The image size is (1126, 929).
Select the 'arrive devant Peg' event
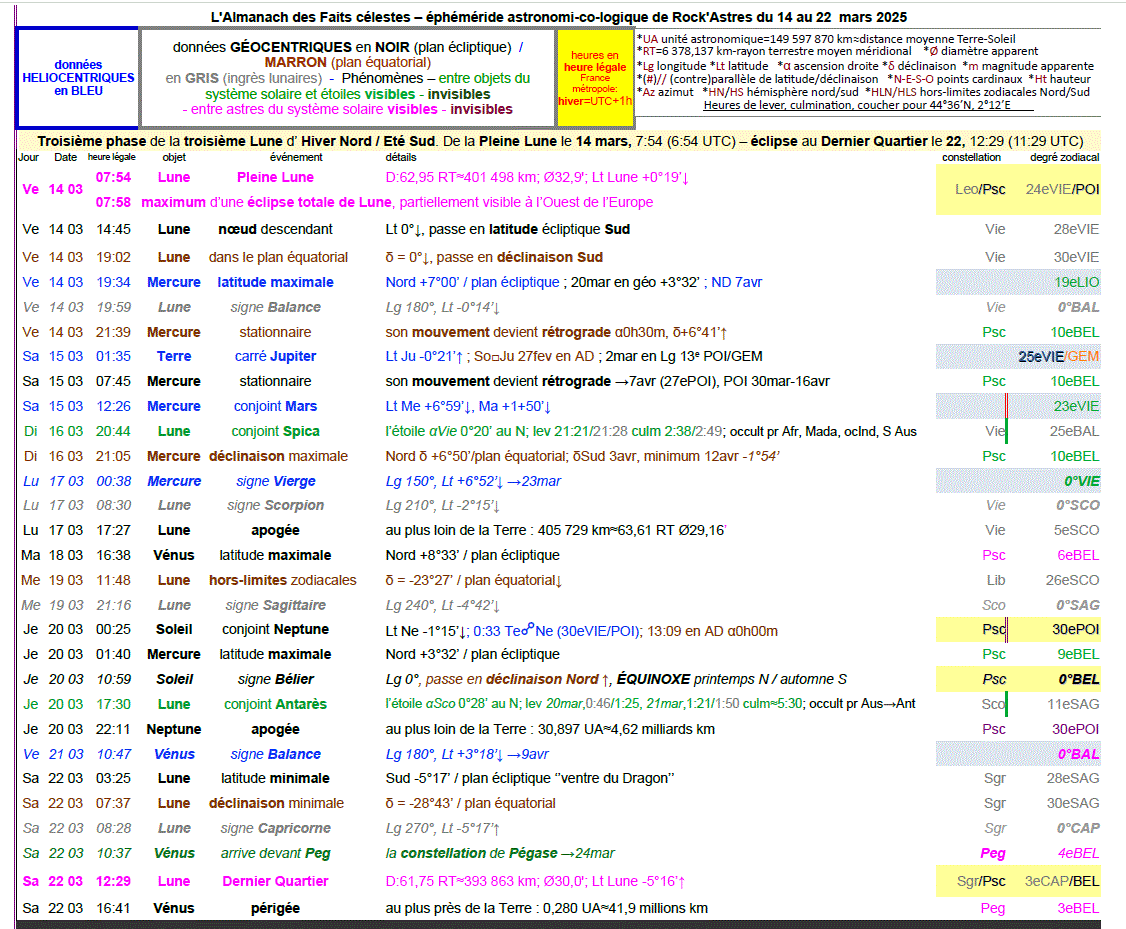point(275,854)
